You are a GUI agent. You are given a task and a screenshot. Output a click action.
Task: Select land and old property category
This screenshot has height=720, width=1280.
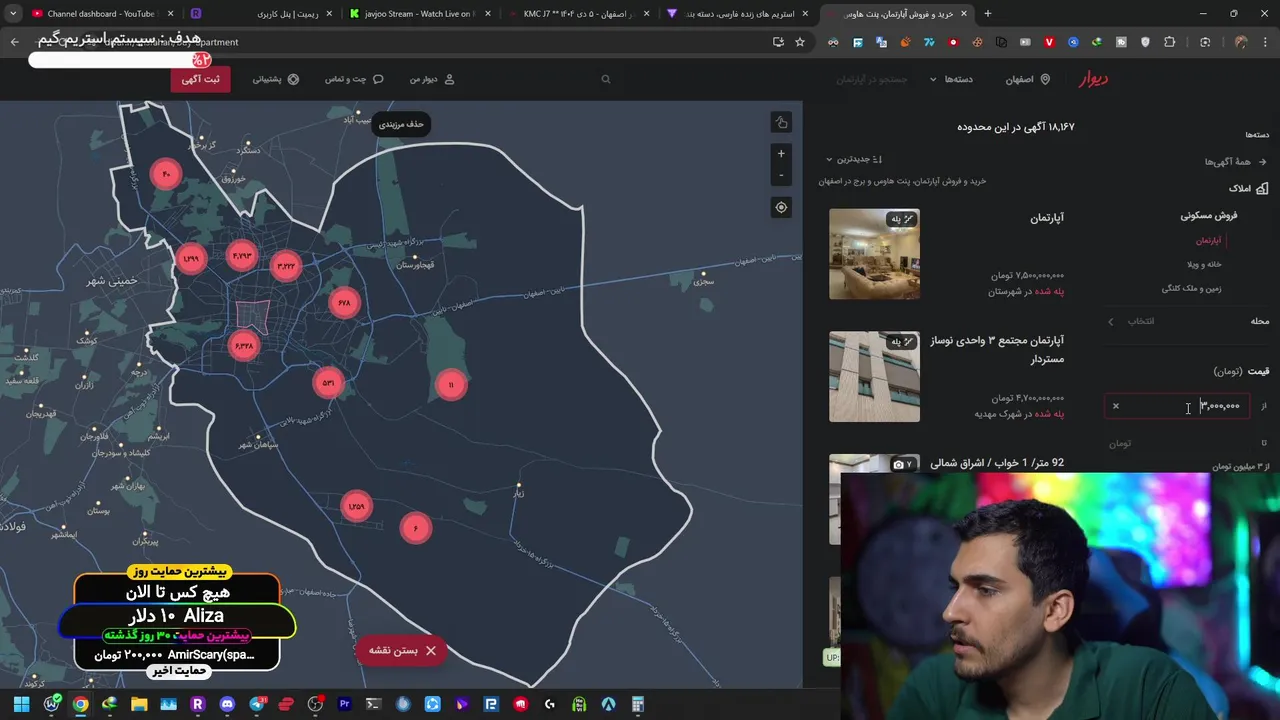click(1191, 288)
